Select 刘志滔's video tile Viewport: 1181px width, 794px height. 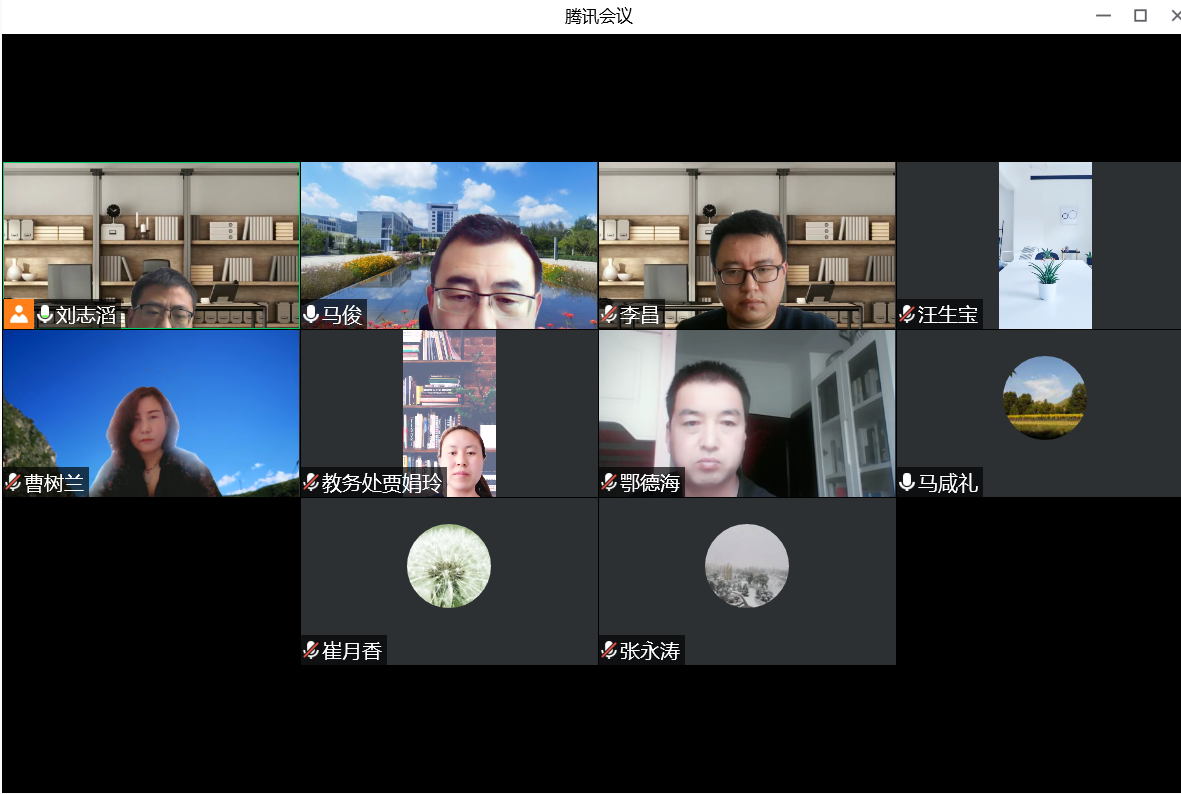click(x=151, y=246)
